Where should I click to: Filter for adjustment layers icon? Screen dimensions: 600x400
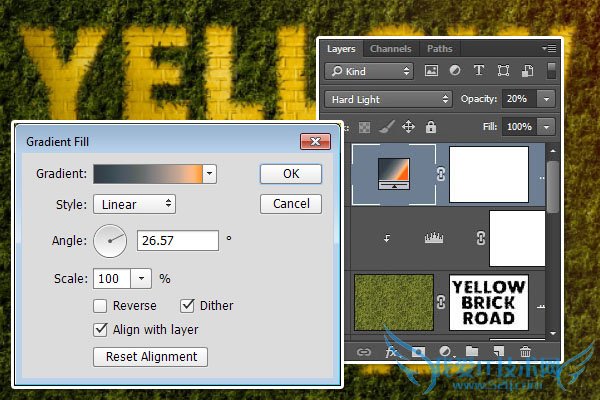click(x=455, y=70)
